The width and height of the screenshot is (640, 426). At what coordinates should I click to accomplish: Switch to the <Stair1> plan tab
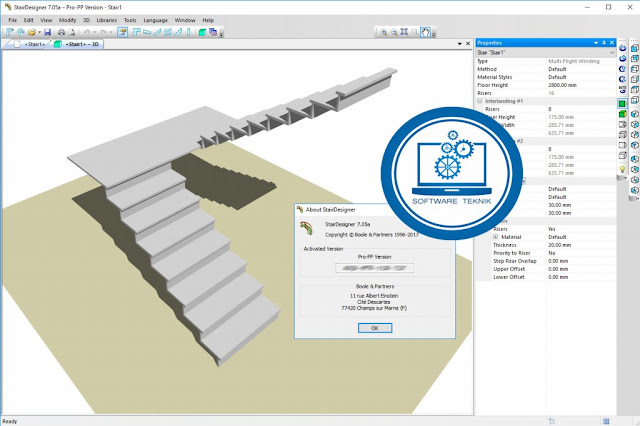(x=29, y=44)
